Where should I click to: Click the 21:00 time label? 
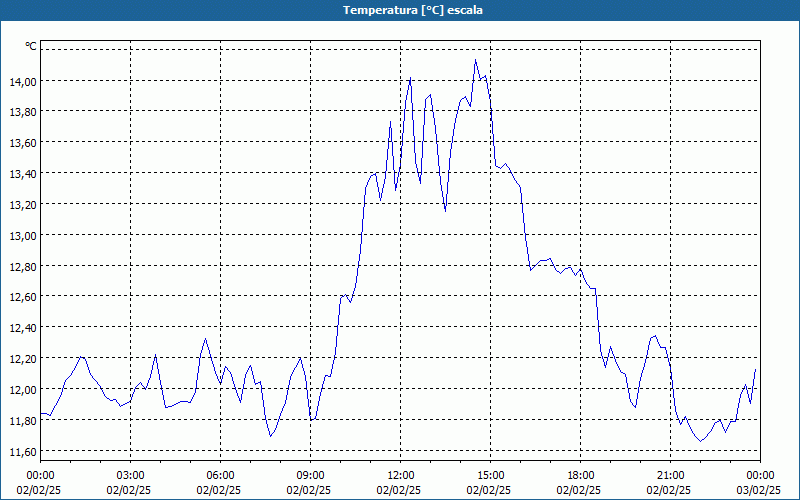click(x=670, y=475)
